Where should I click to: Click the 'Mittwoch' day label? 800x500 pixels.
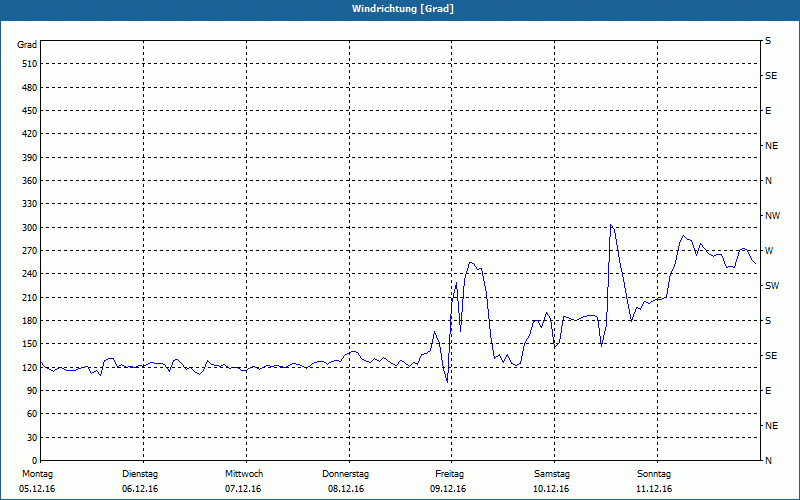(x=244, y=474)
